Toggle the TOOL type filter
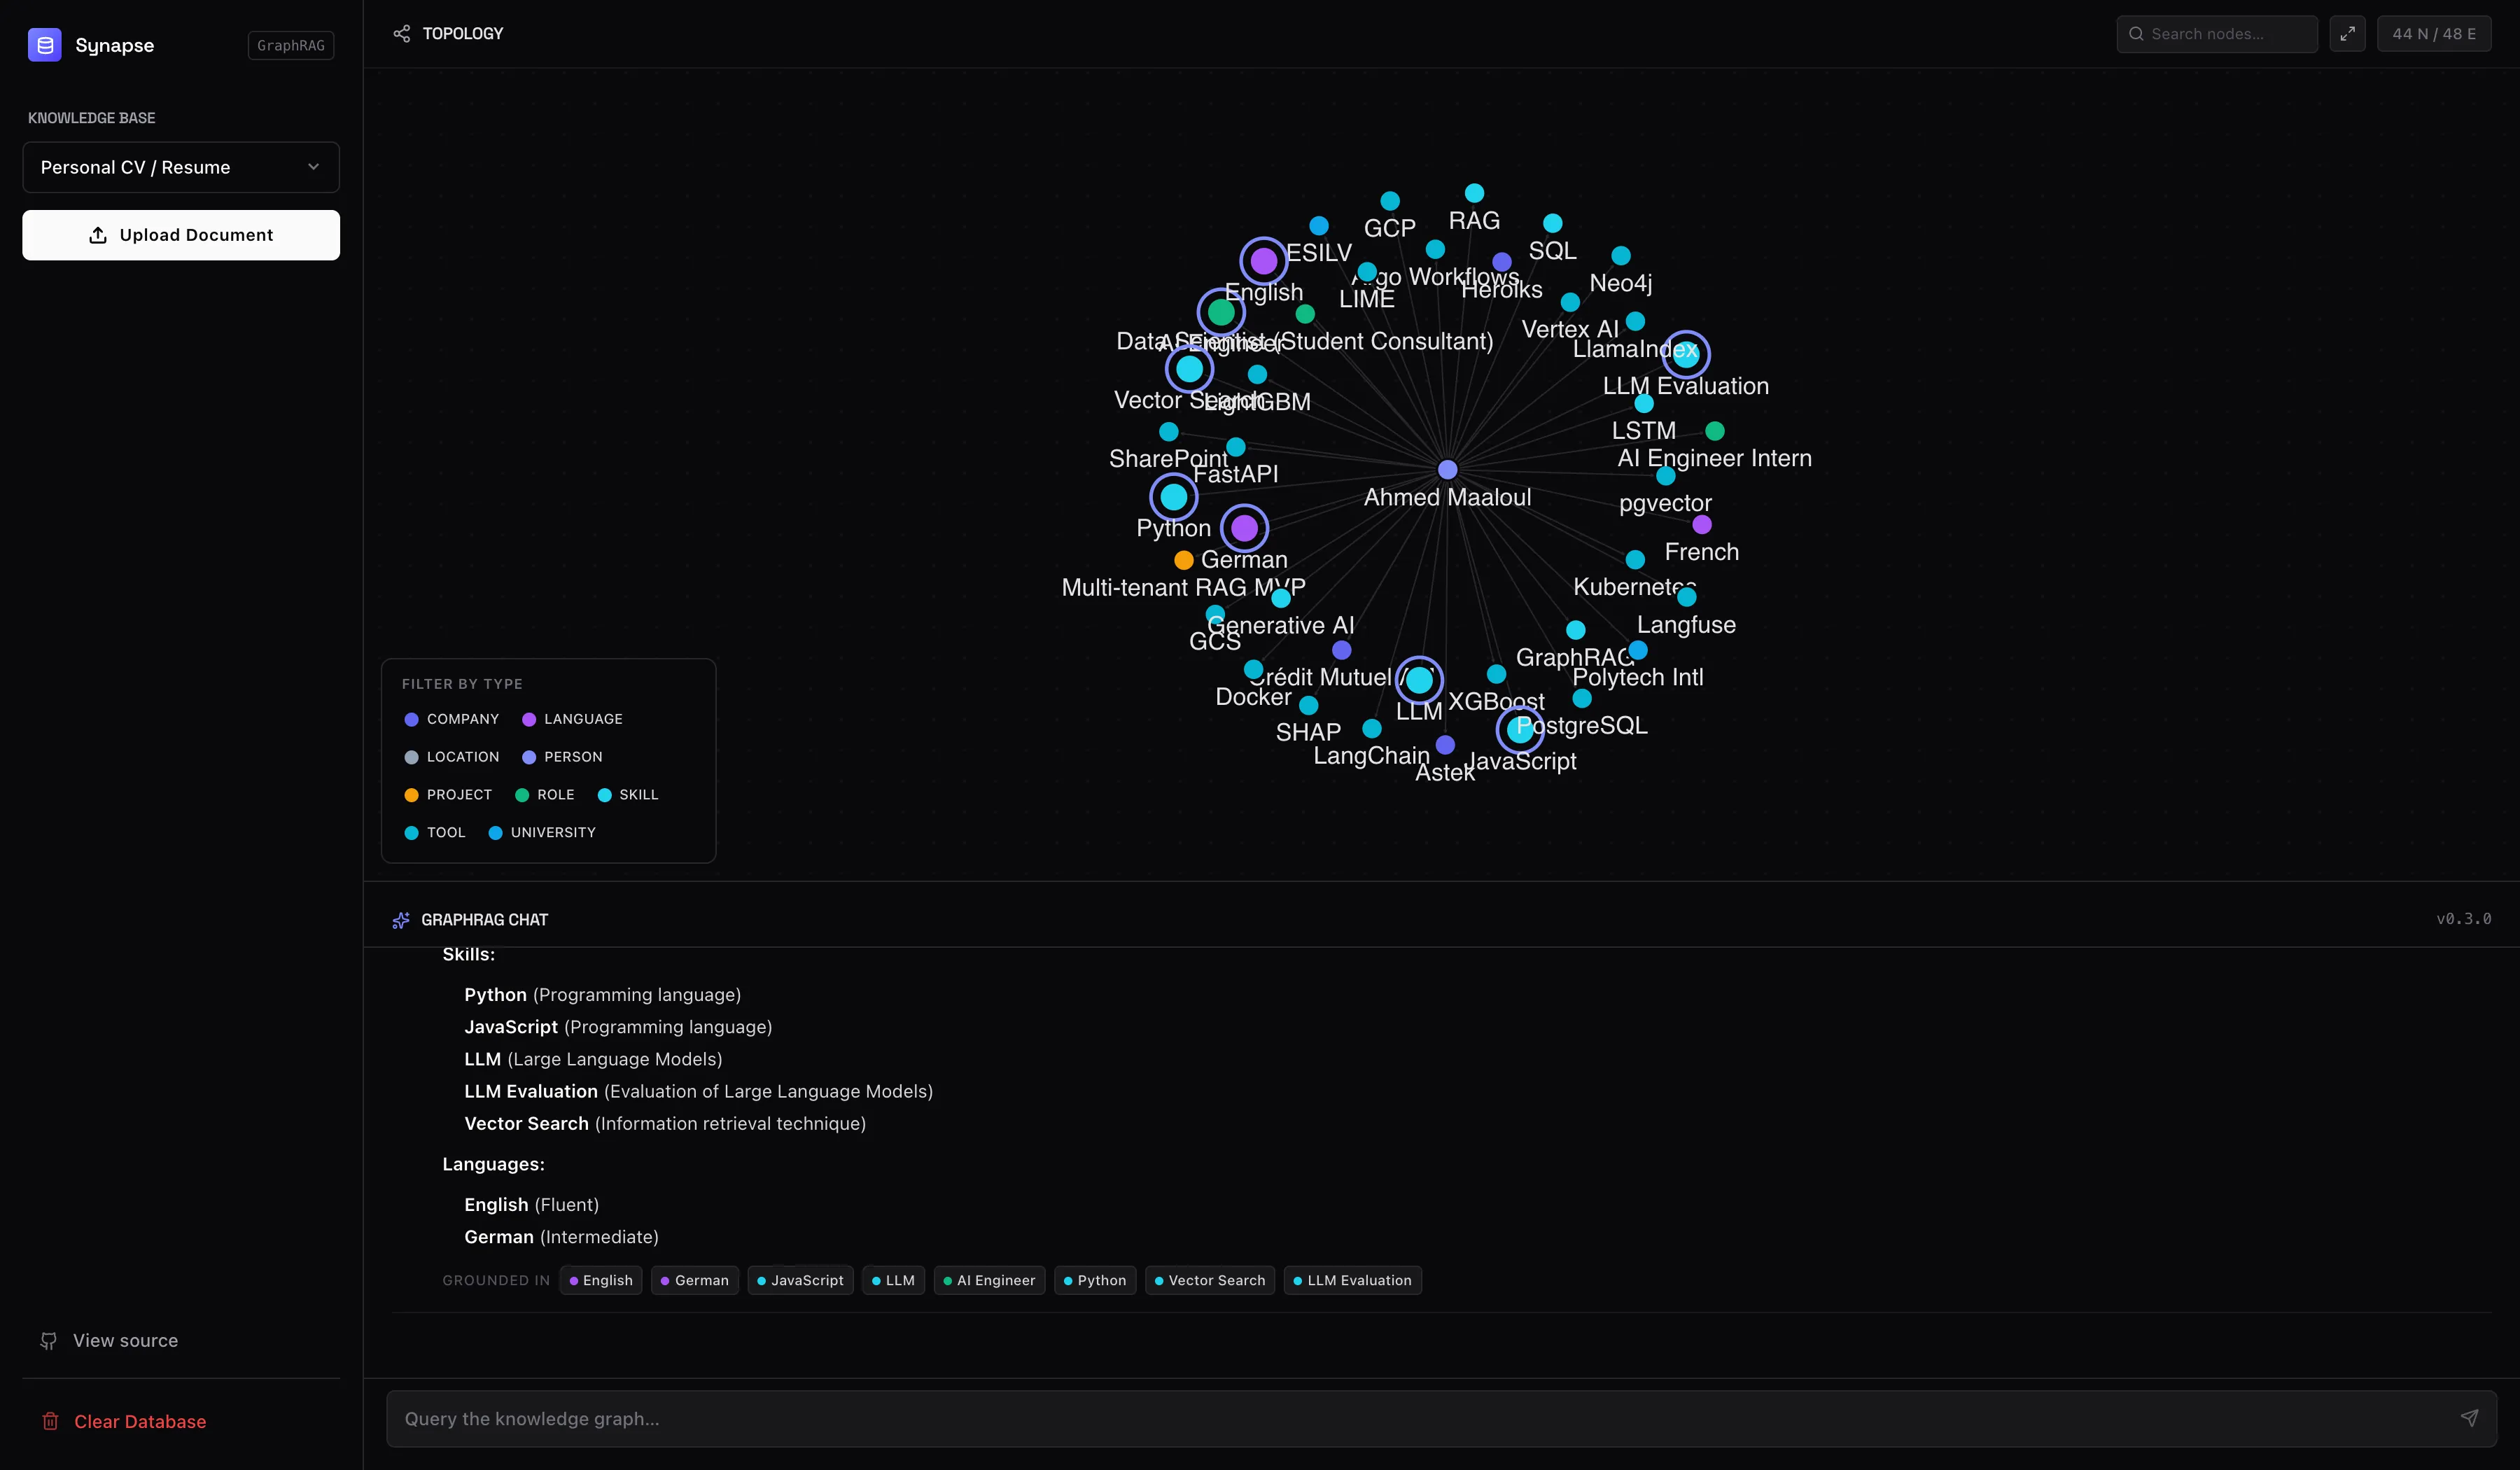The width and height of the screenshot is (2520, 1470). (x=435, y=832)
